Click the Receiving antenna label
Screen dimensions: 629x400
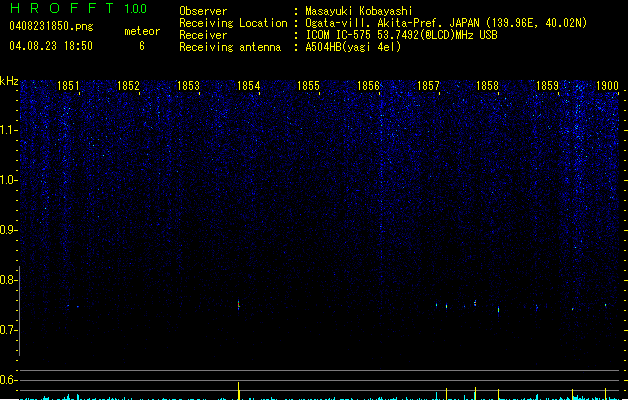click(230, 47)
